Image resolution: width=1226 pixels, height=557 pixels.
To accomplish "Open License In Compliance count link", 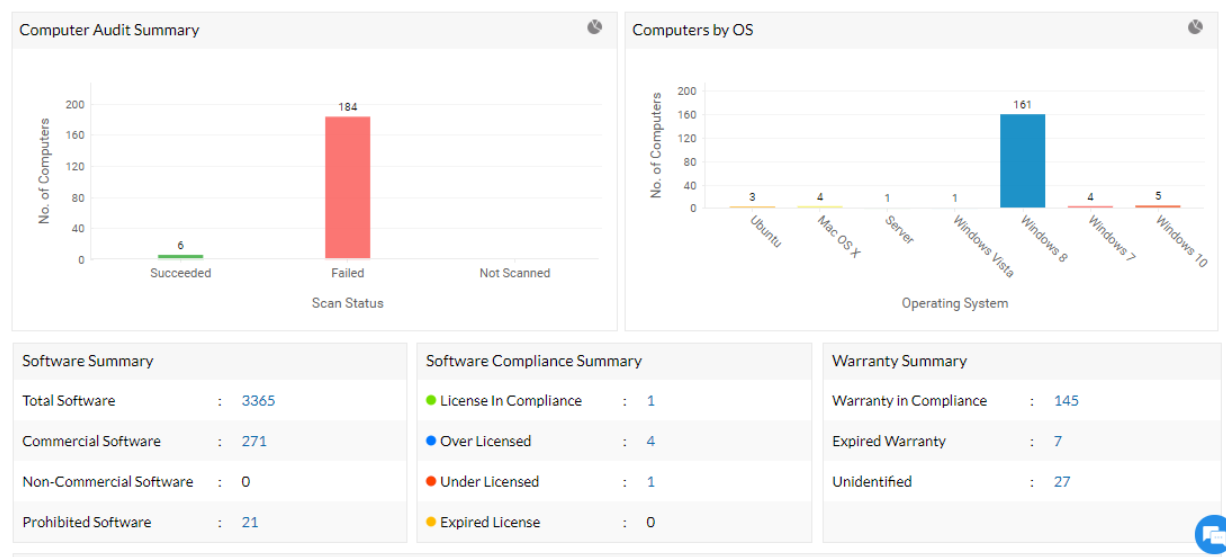I will point(651,401).
